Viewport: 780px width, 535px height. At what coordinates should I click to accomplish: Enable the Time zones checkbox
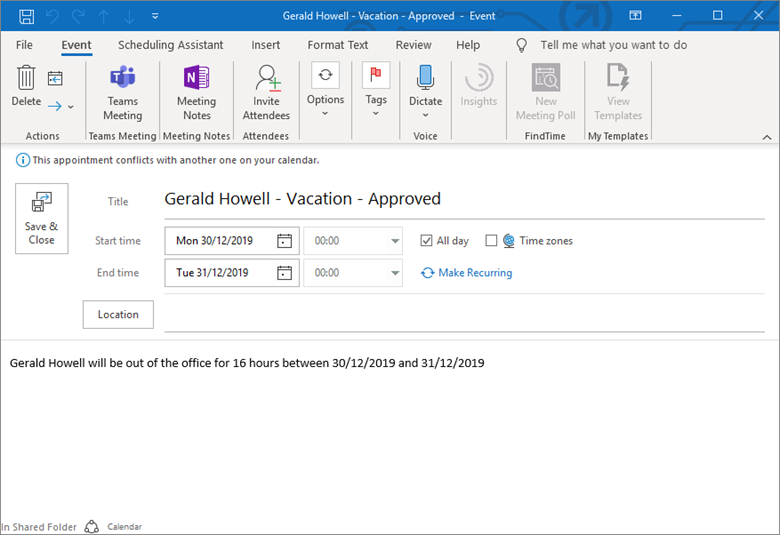[x=491, y=241]
